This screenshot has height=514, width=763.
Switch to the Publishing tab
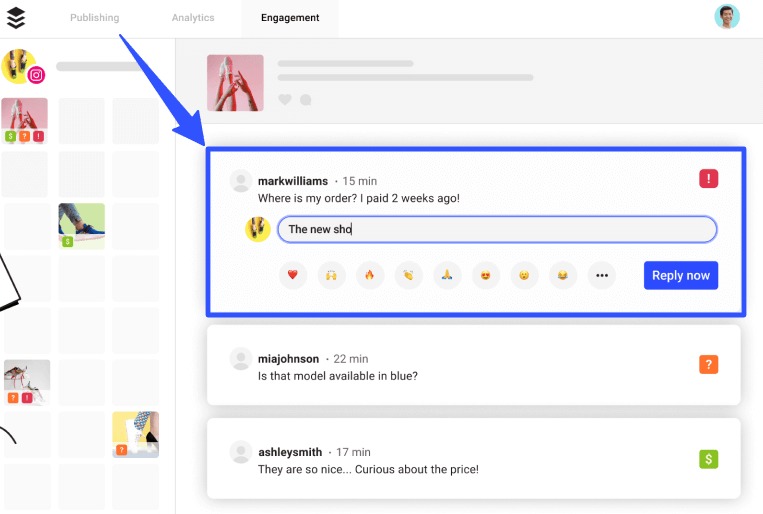tap(95, 18)
